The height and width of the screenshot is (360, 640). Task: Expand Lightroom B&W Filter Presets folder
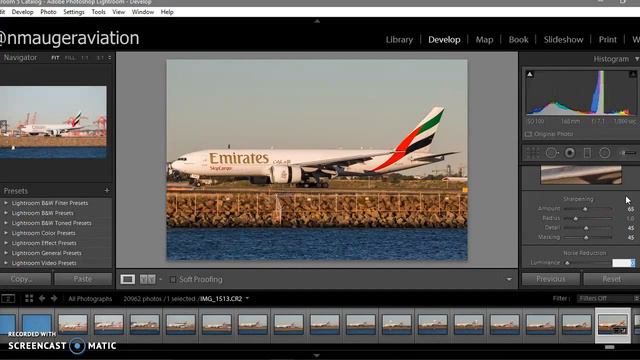pyautogui.click(x=6, y=203)
